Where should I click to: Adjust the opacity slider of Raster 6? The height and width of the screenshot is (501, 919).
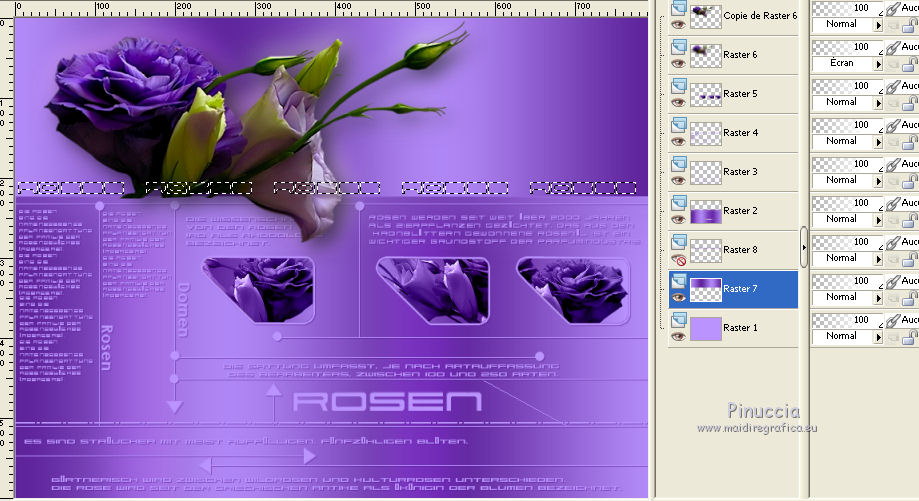coord(847,47)
